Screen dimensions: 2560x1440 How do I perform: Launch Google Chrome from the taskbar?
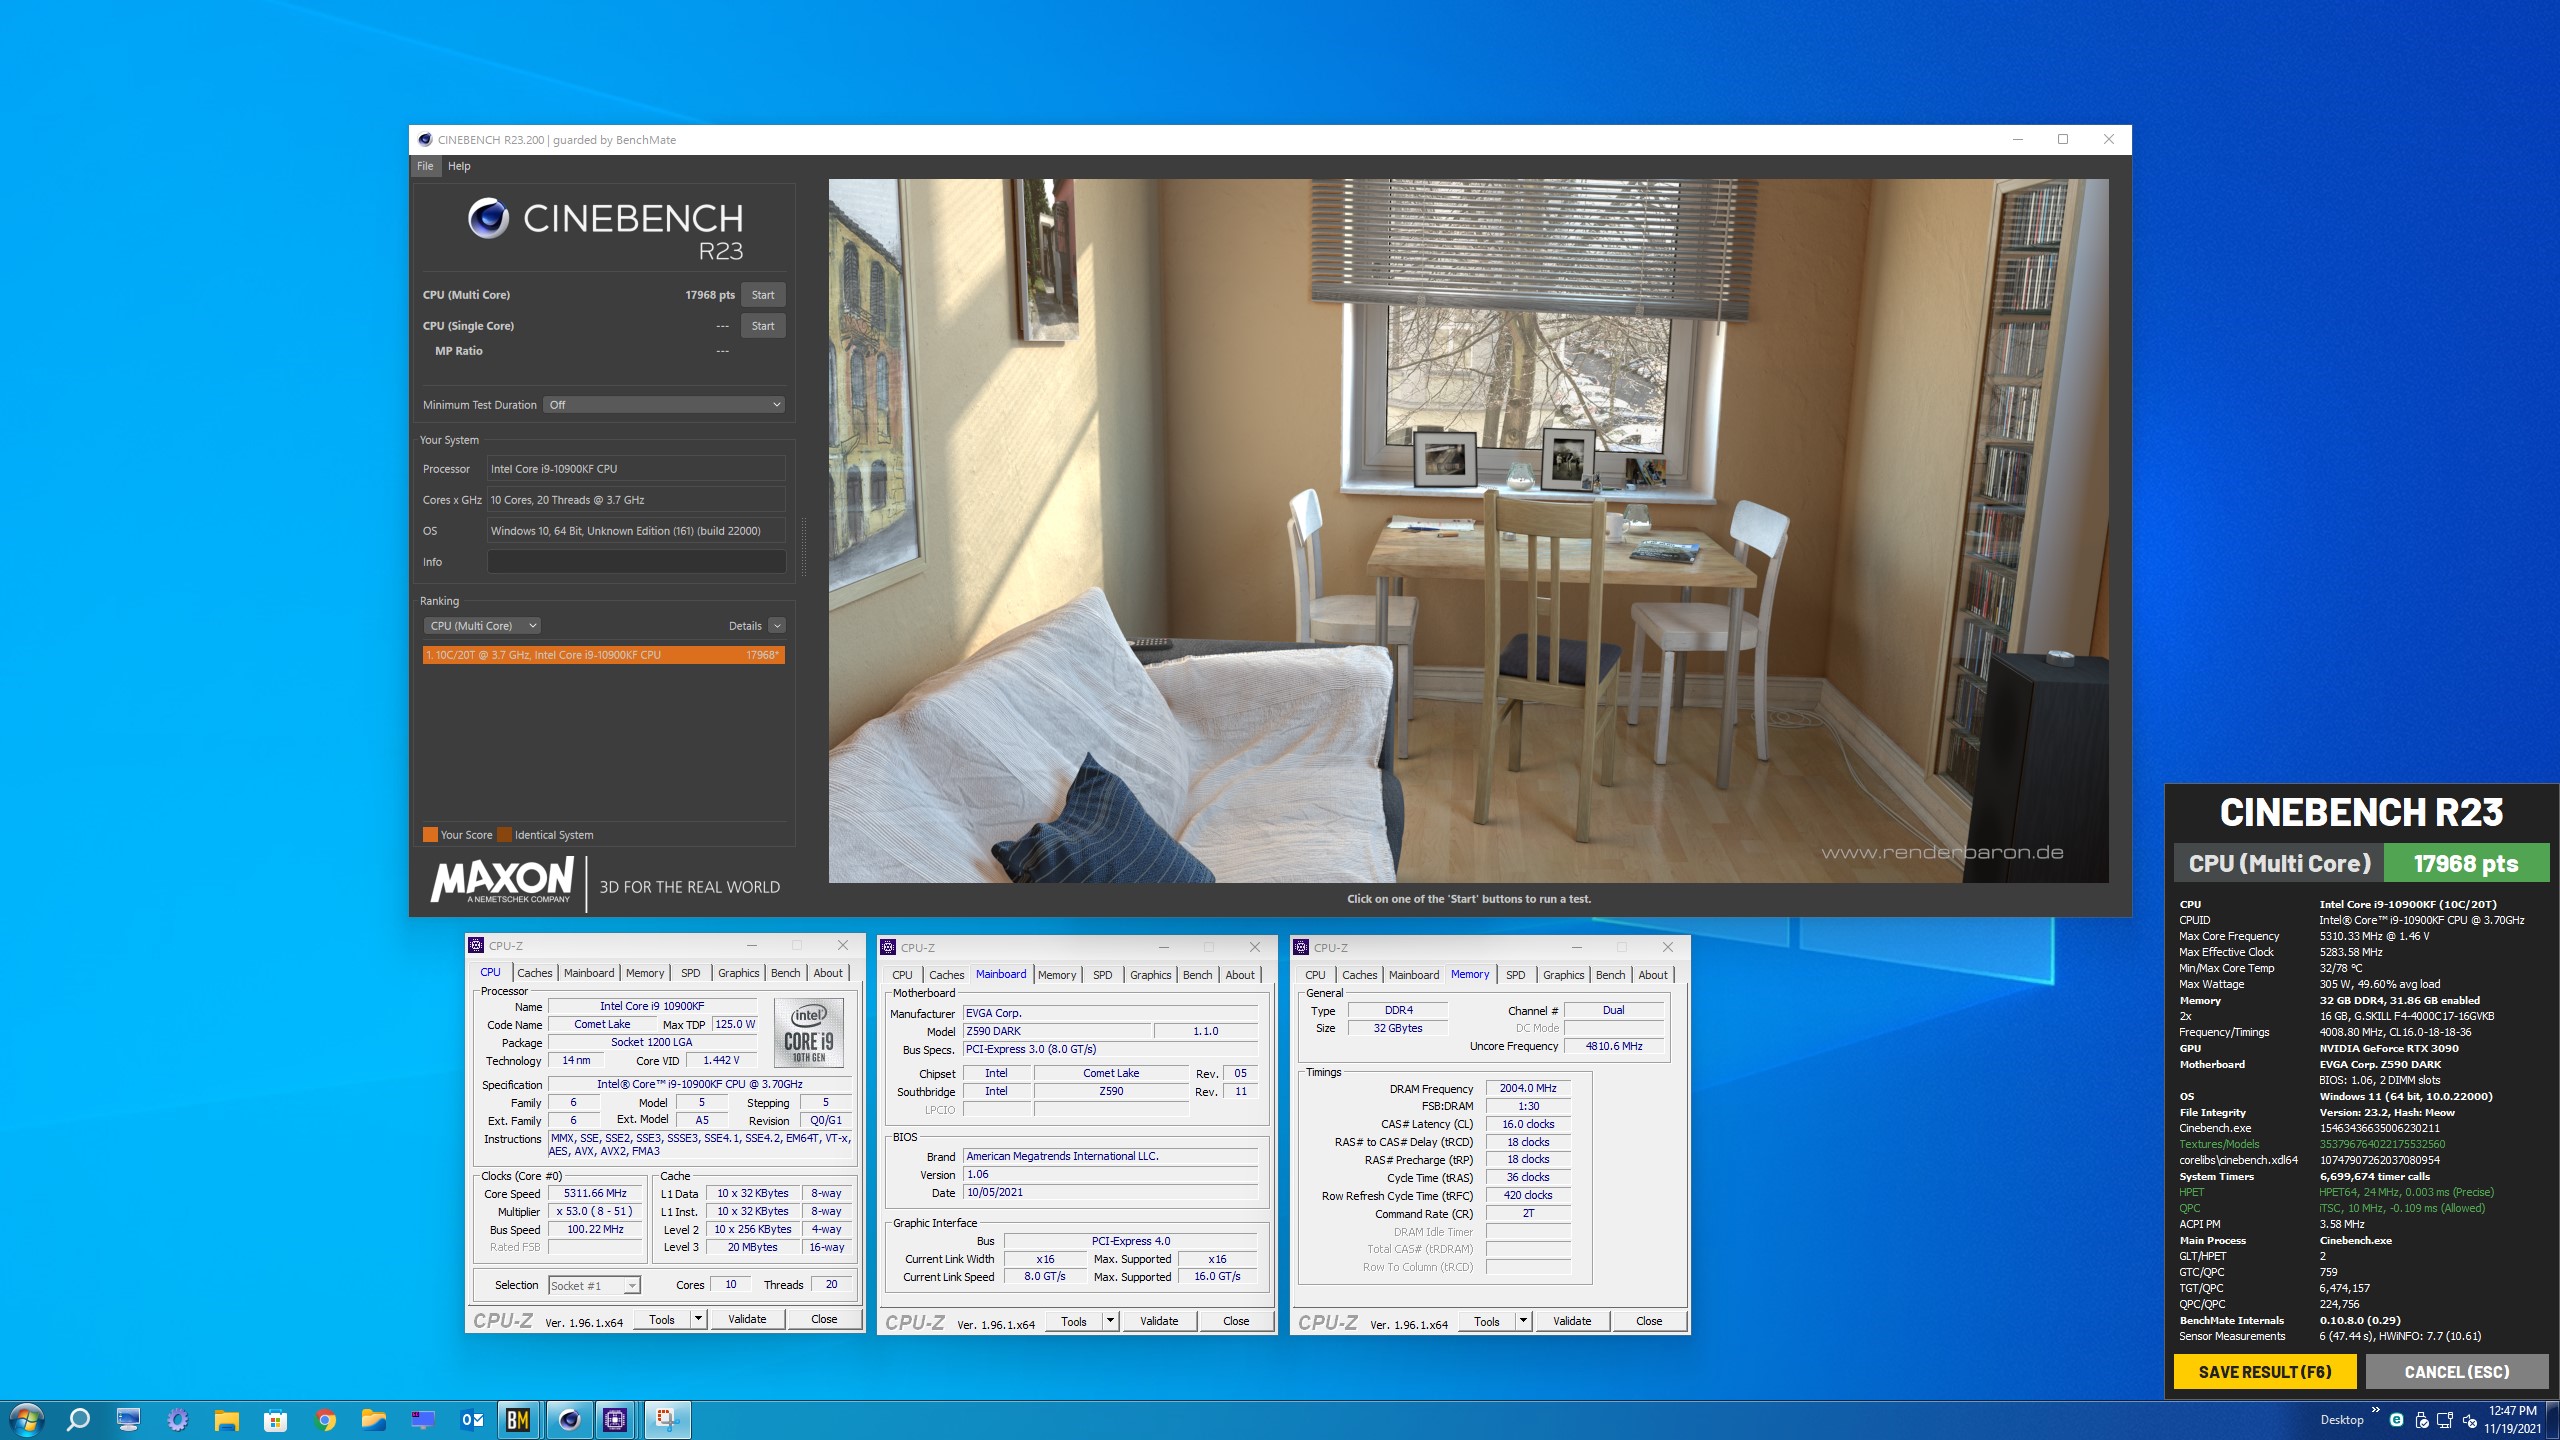coord(325,1419)
